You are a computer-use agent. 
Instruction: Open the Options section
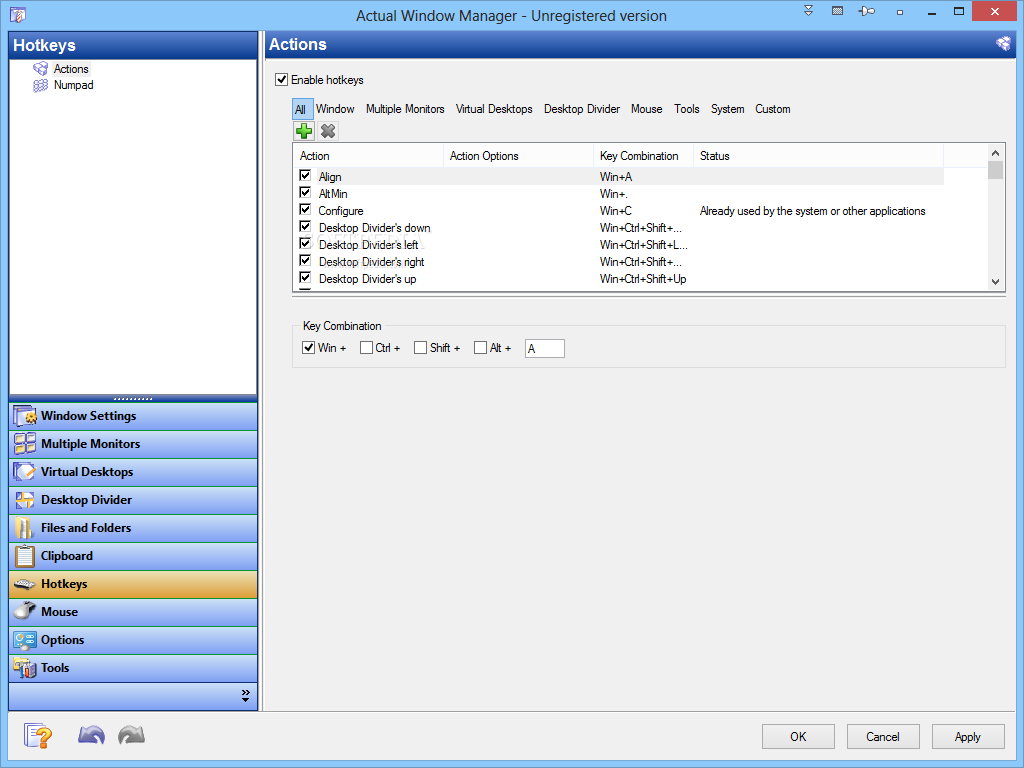coord(133,640)
